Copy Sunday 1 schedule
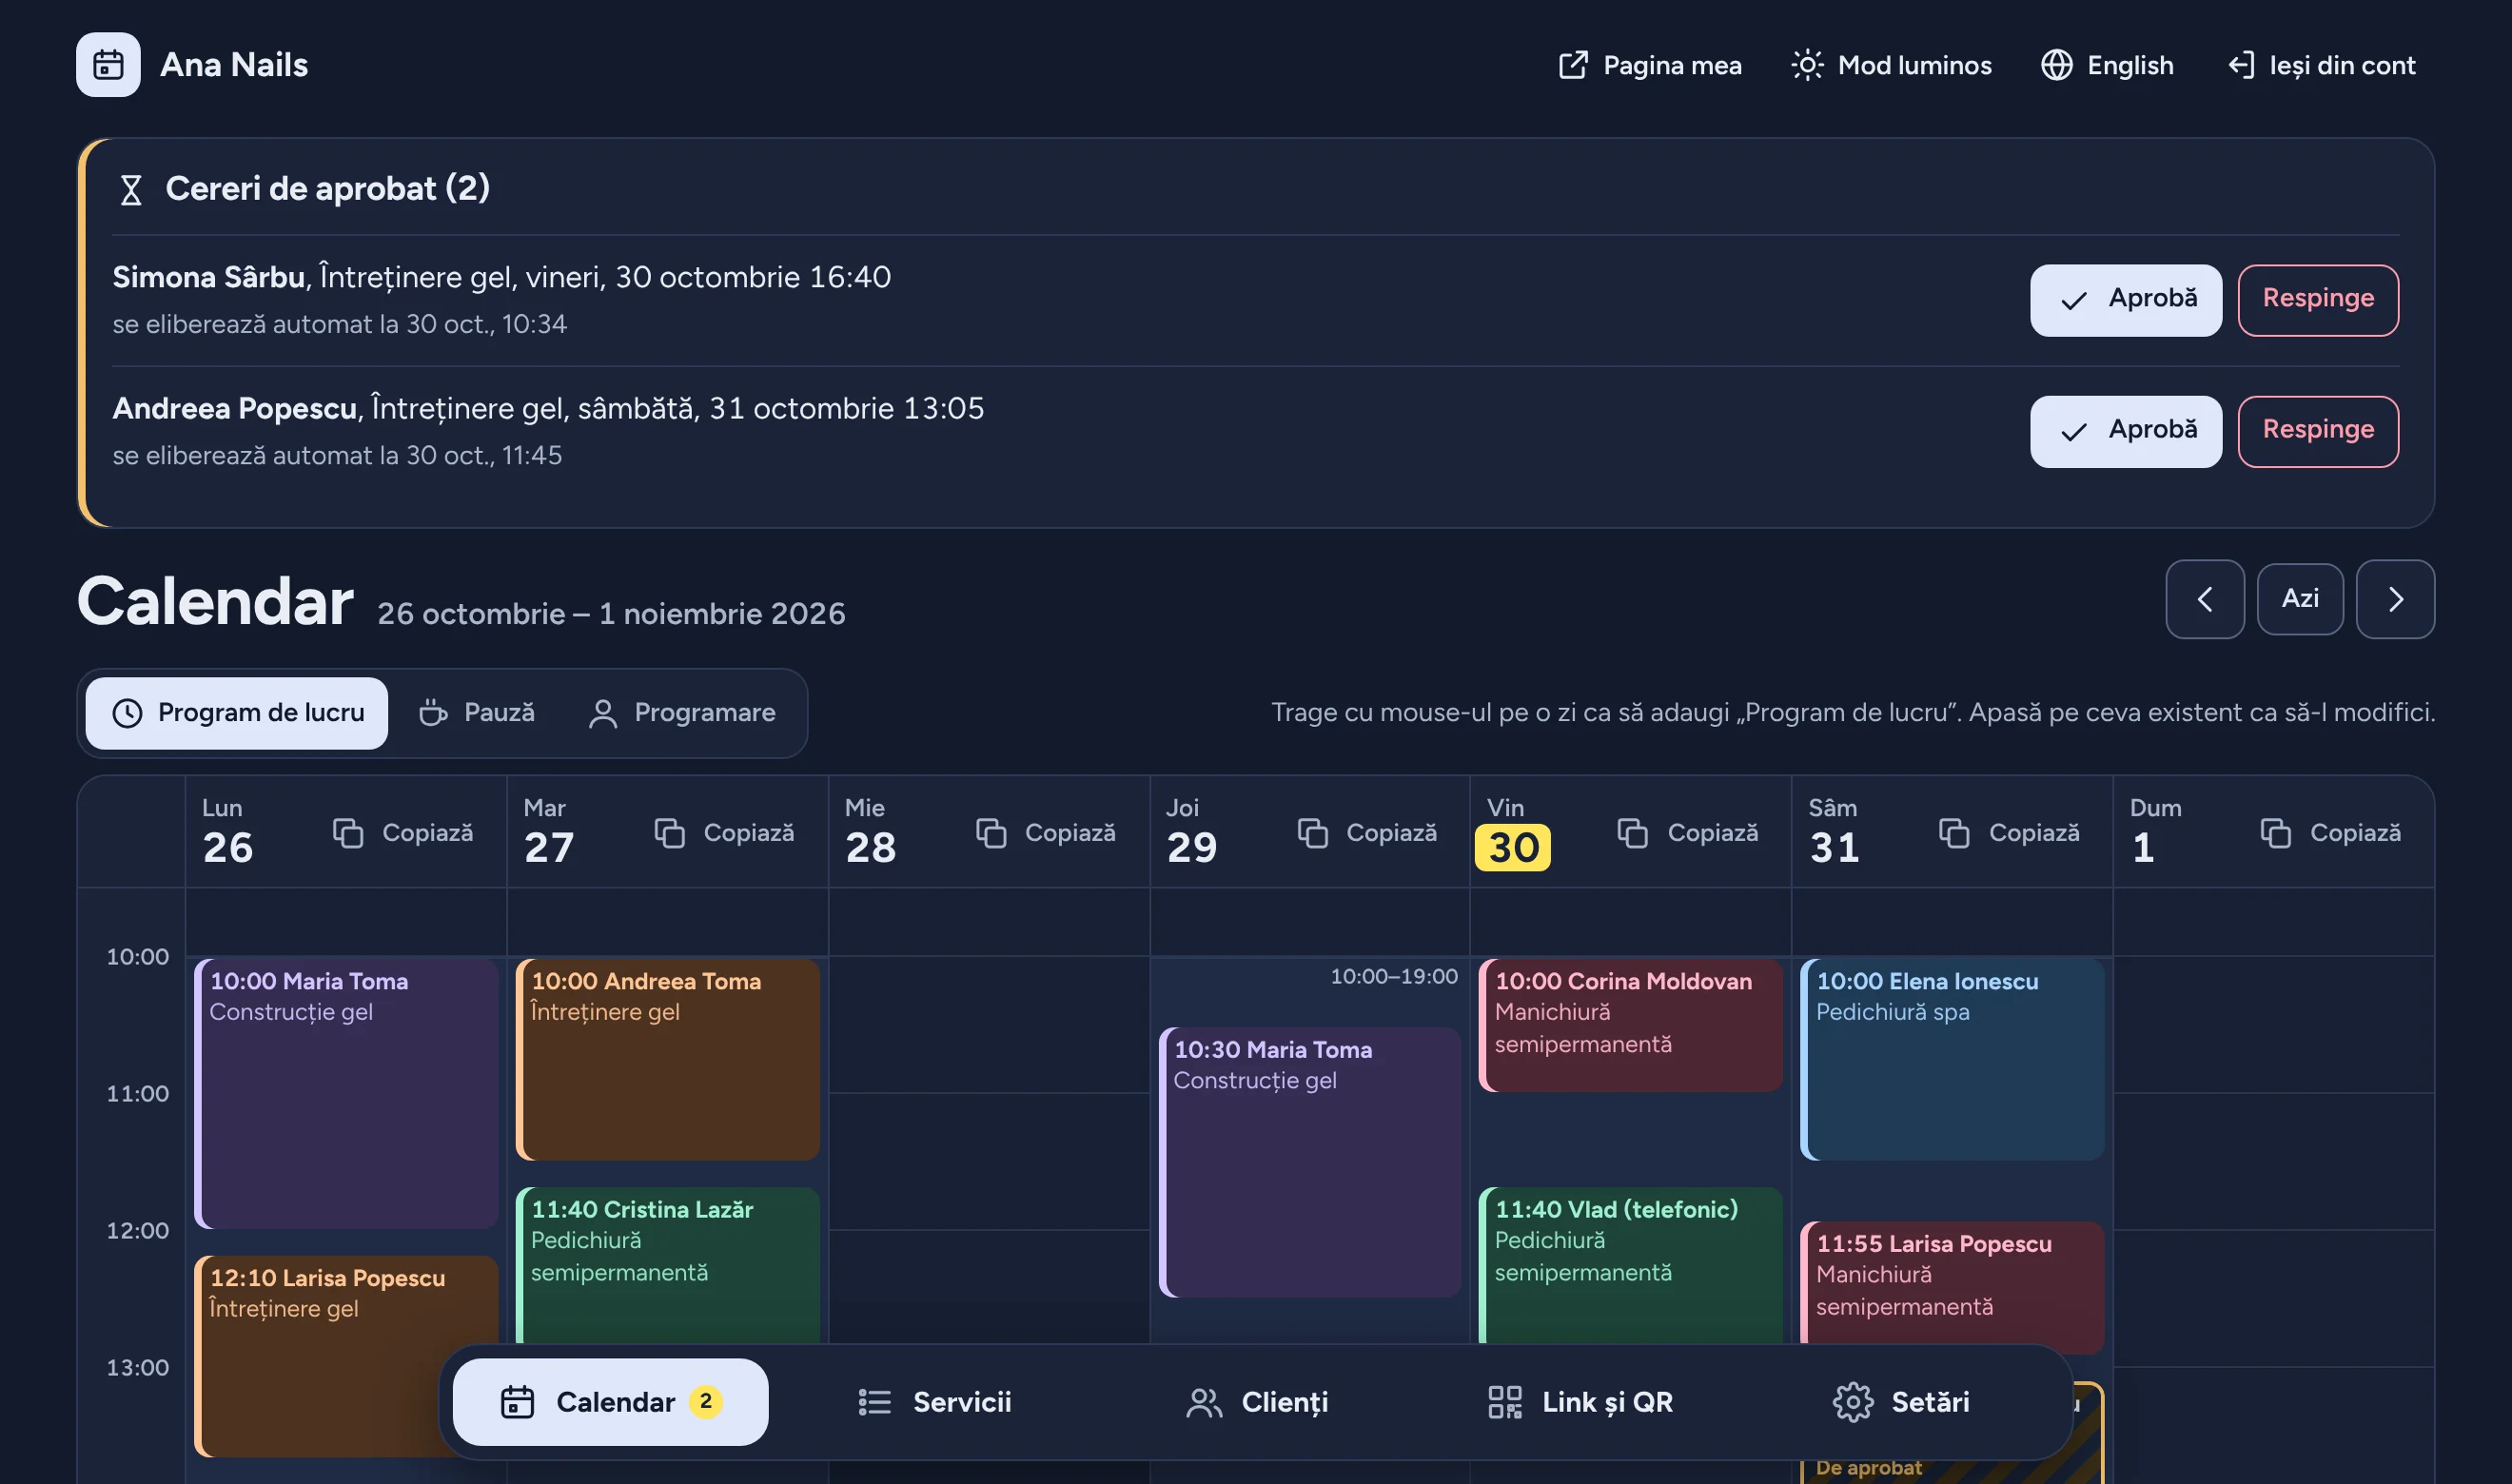 click(2331, 833)
